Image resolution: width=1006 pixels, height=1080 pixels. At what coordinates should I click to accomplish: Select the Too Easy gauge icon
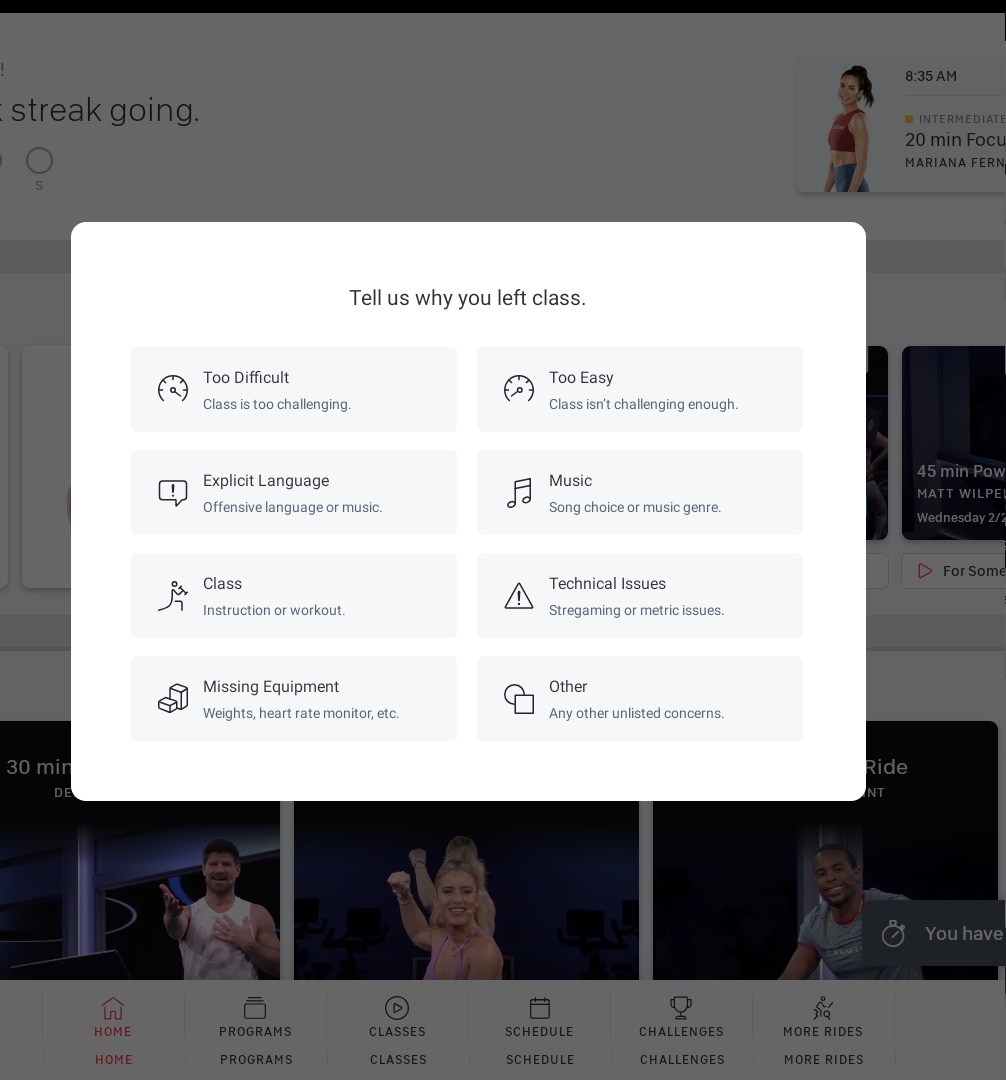pos(519,389)
